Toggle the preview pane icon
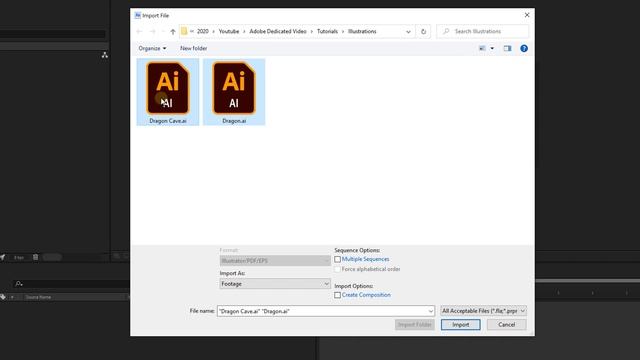Viewport: 640px width, 360px height. point(507,49)
